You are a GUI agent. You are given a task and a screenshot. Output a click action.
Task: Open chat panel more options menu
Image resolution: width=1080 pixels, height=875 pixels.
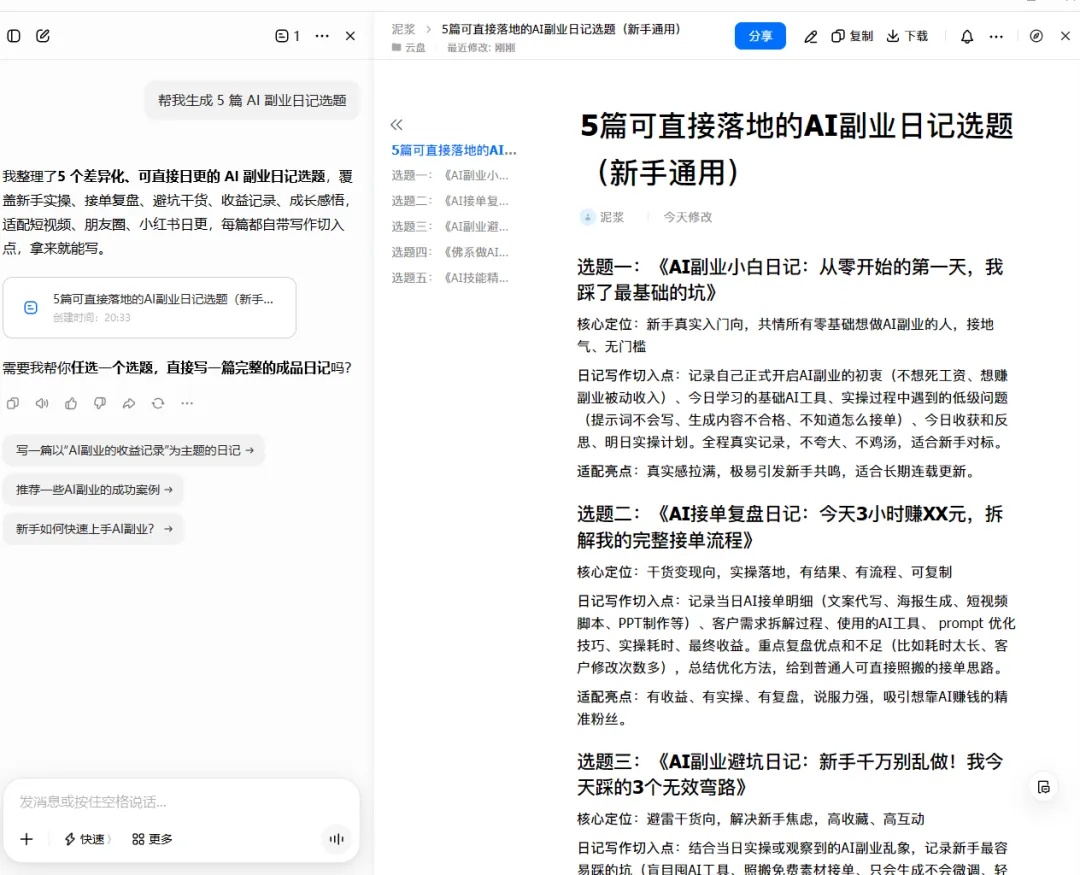click(322, 36)
